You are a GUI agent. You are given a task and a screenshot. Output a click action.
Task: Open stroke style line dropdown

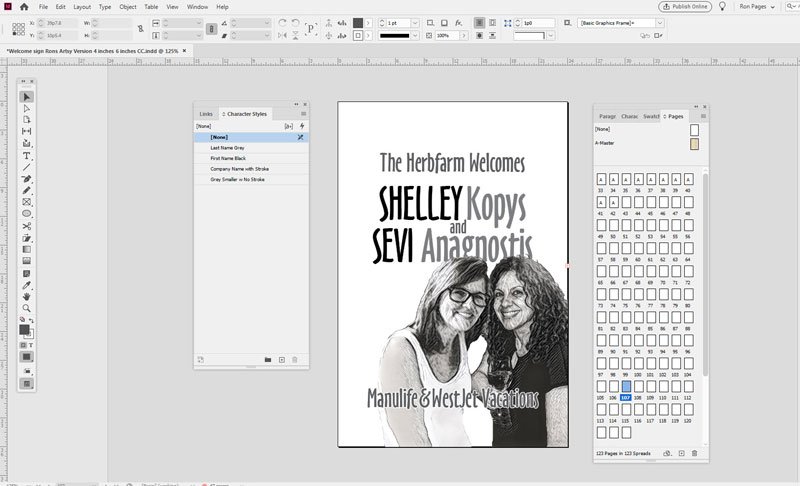click(415, 36)
